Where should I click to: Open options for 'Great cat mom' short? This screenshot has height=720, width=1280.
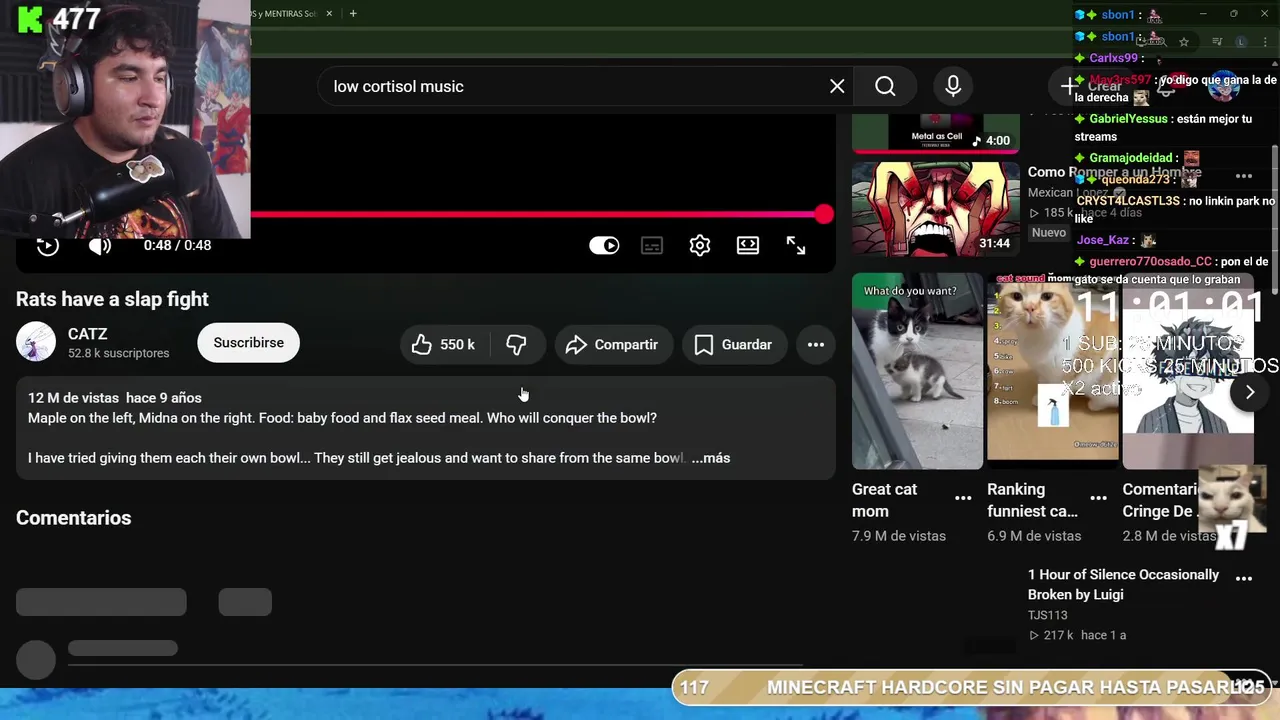[963, 498]
